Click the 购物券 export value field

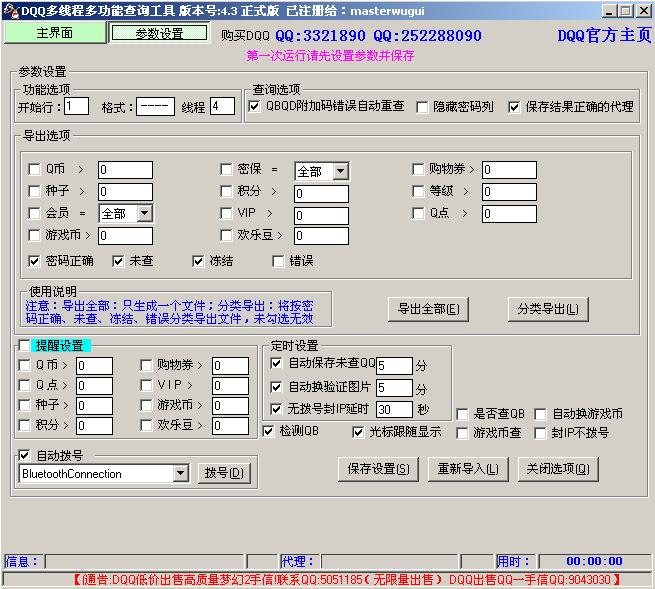coord(509,170)
